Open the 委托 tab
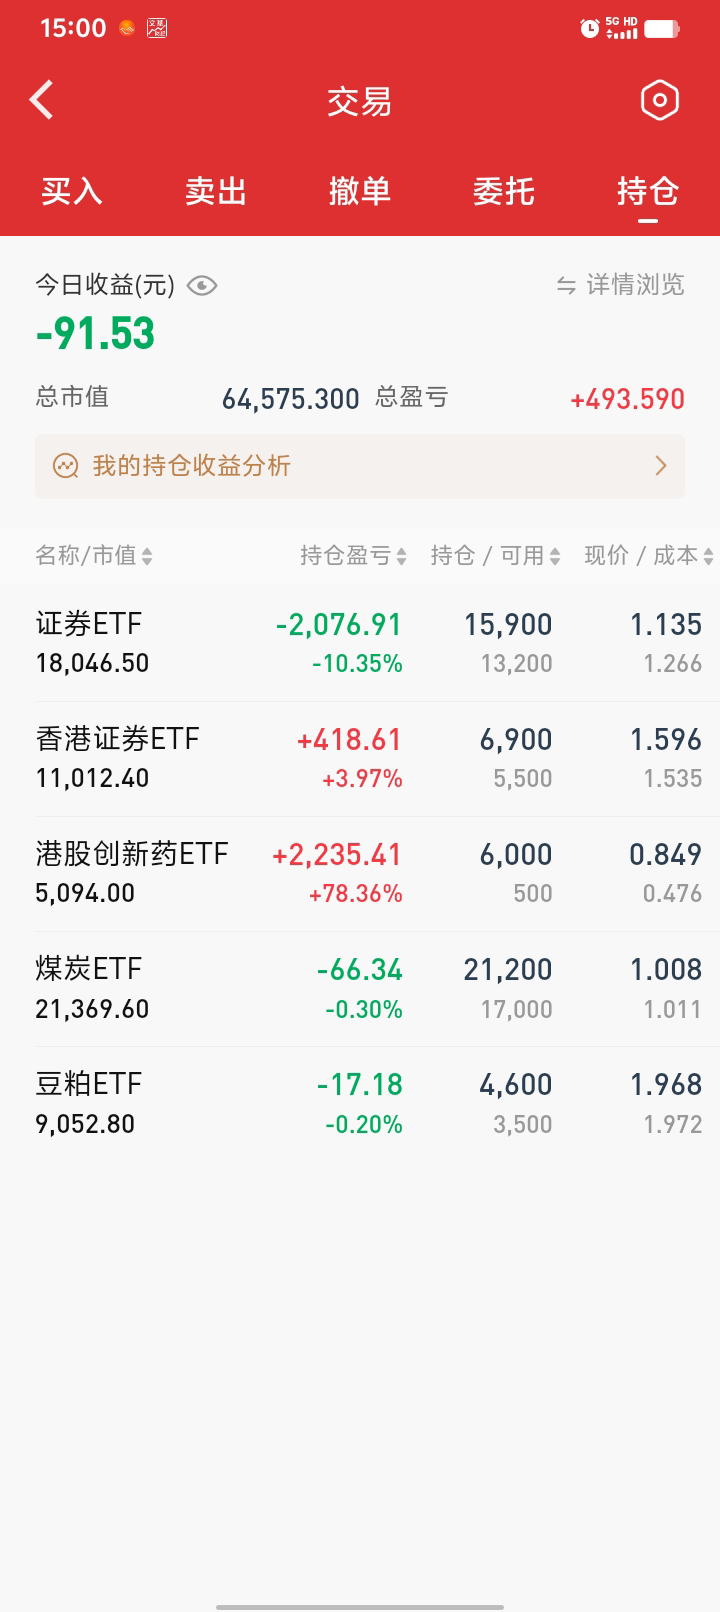The width and height of the screenshot is (720, 1612). point(504,191)
